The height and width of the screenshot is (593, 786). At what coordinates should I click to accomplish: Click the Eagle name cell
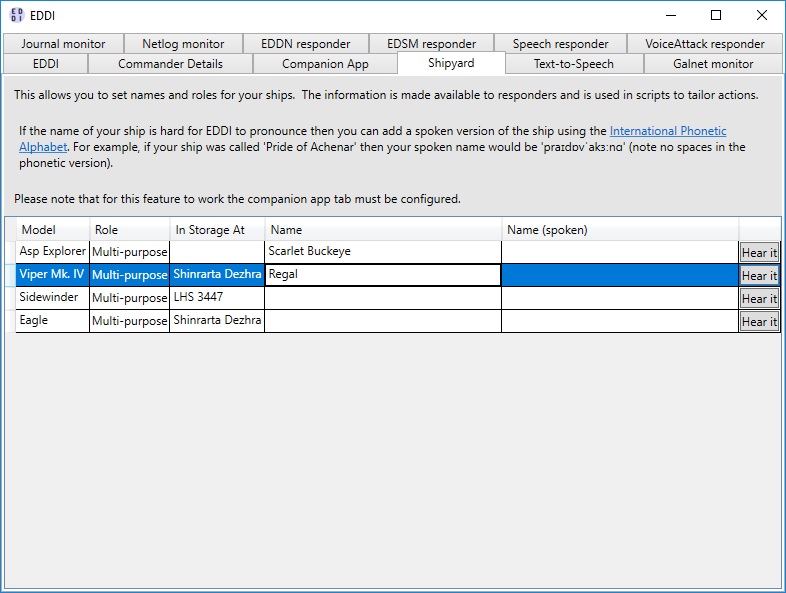click(x=383, y=321)
